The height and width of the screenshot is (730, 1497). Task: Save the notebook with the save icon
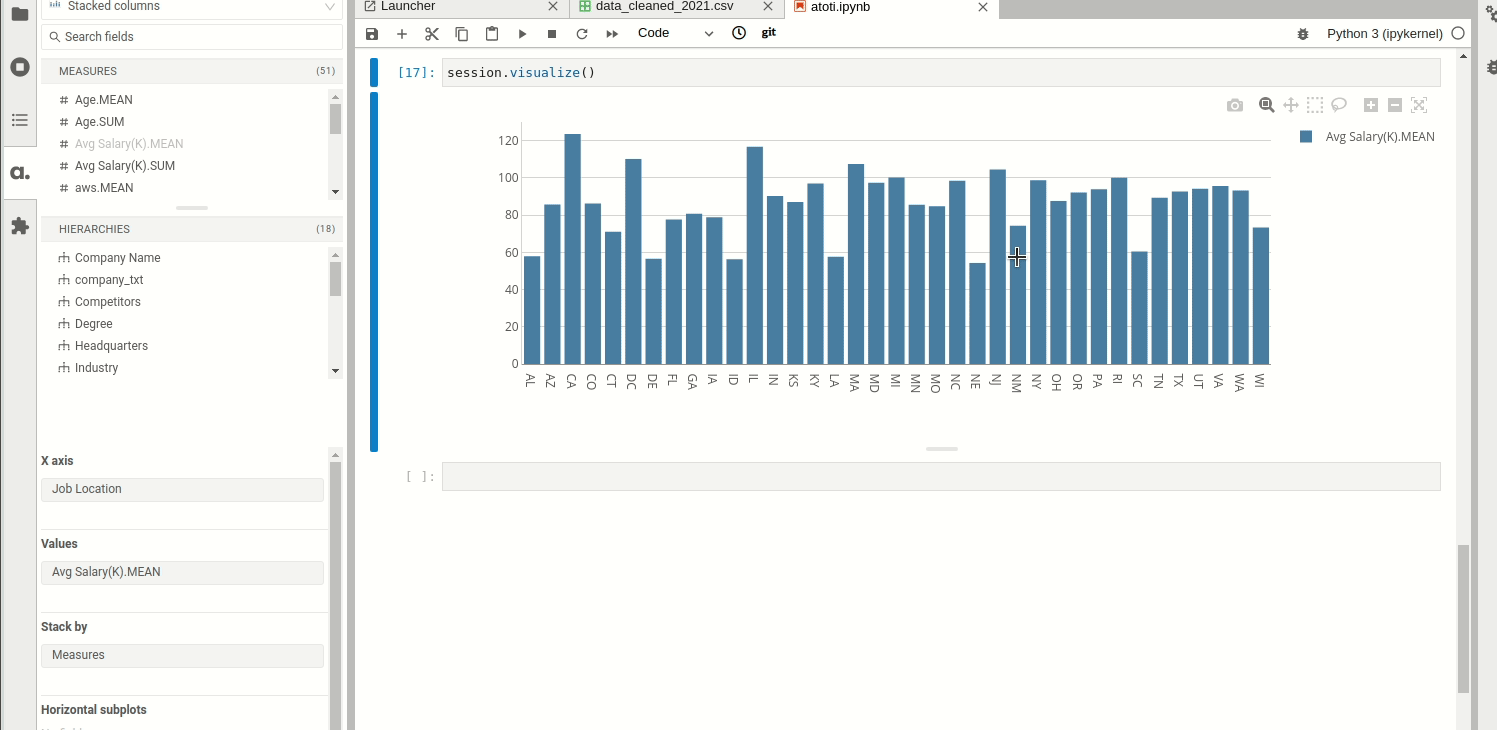coord(372,34)
